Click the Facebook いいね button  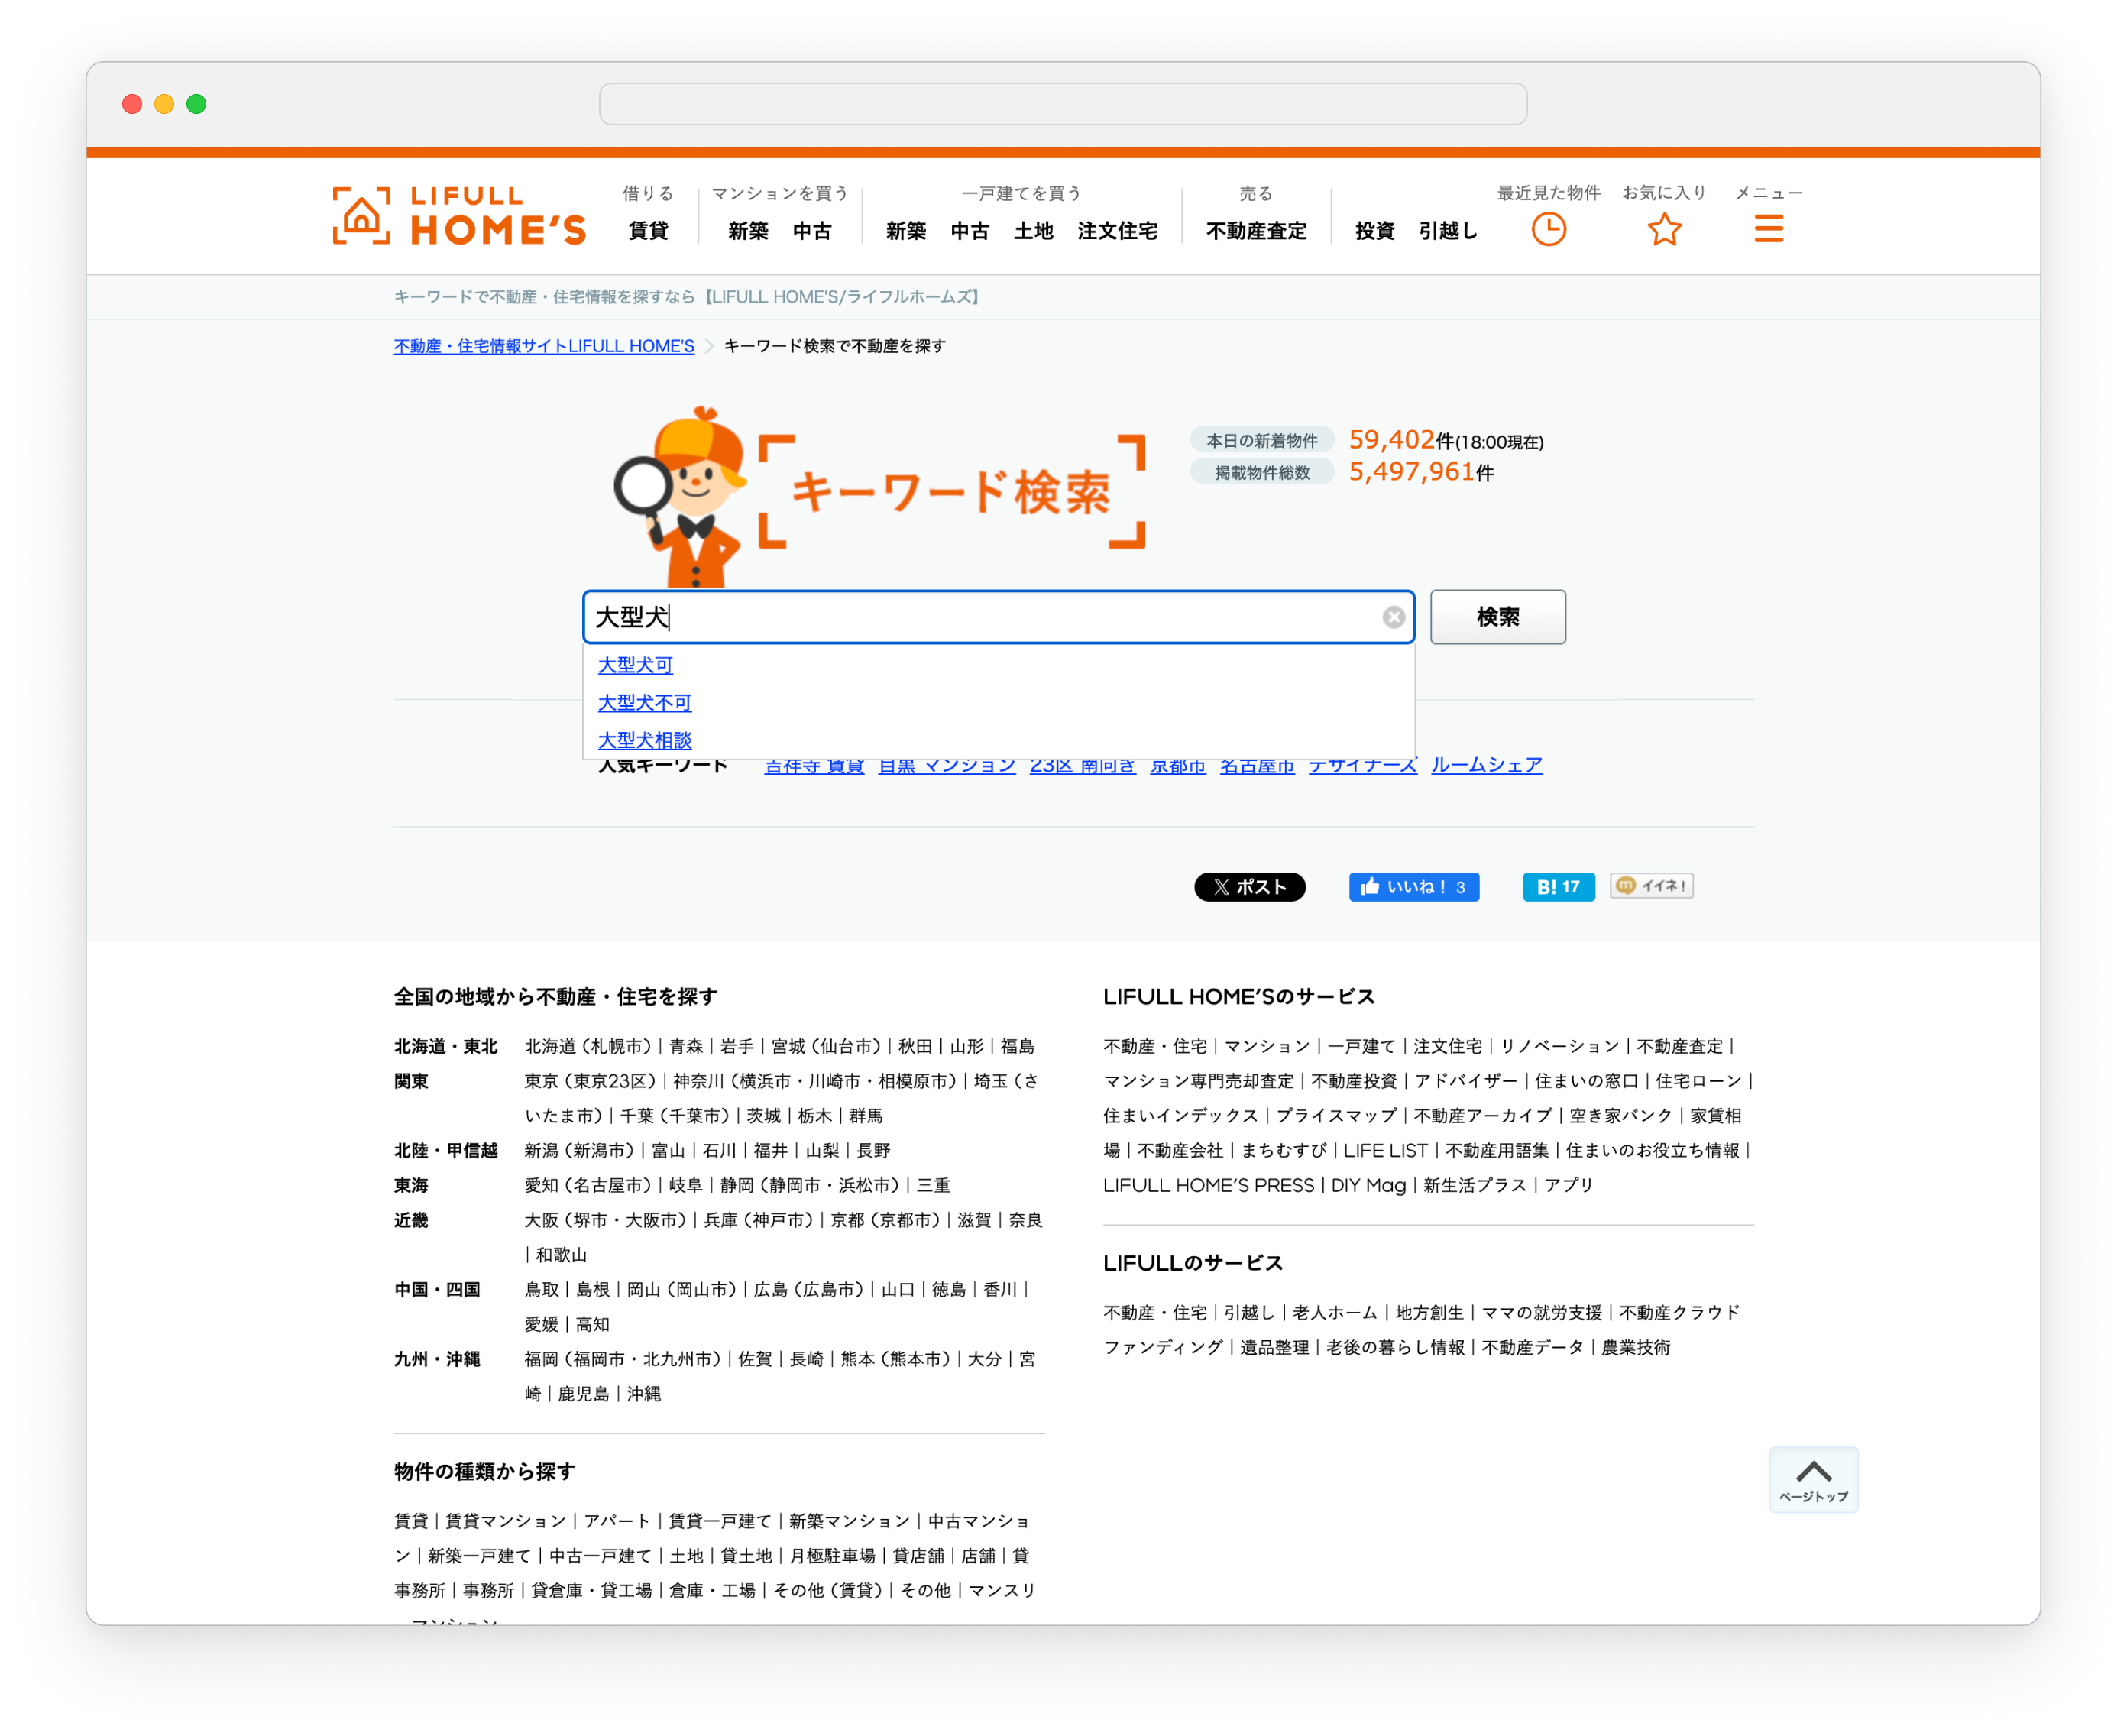(1413, 886)
